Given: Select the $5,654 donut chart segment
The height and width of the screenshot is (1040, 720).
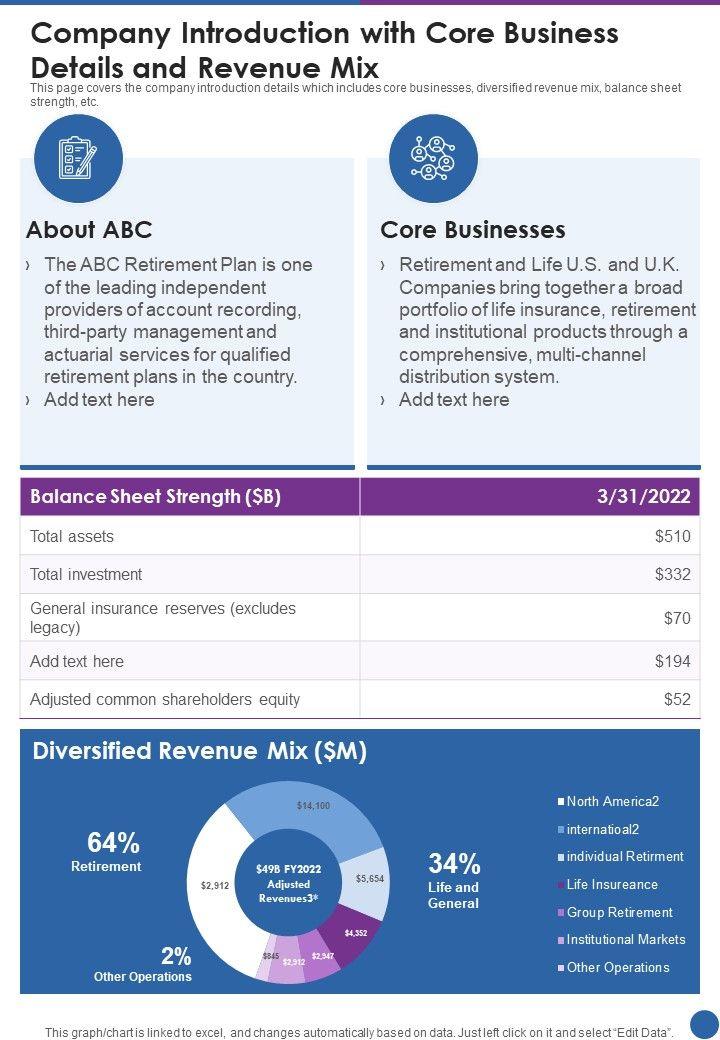Looking at the screenshot, I should [x=369, y=880].
